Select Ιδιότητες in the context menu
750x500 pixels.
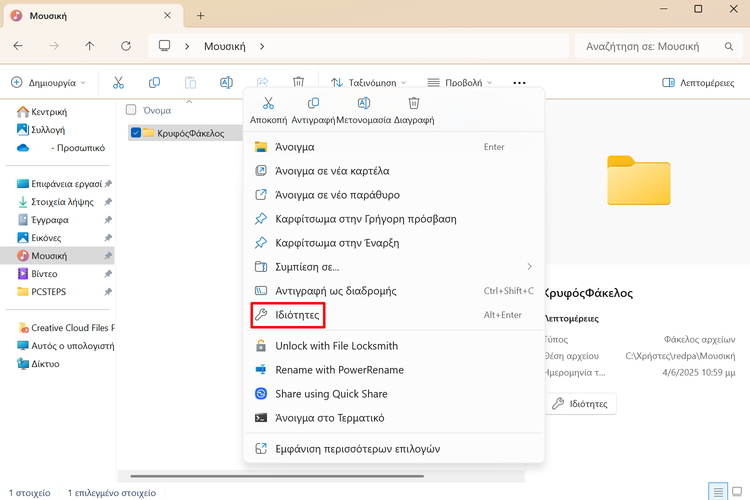tap(395, 315)
